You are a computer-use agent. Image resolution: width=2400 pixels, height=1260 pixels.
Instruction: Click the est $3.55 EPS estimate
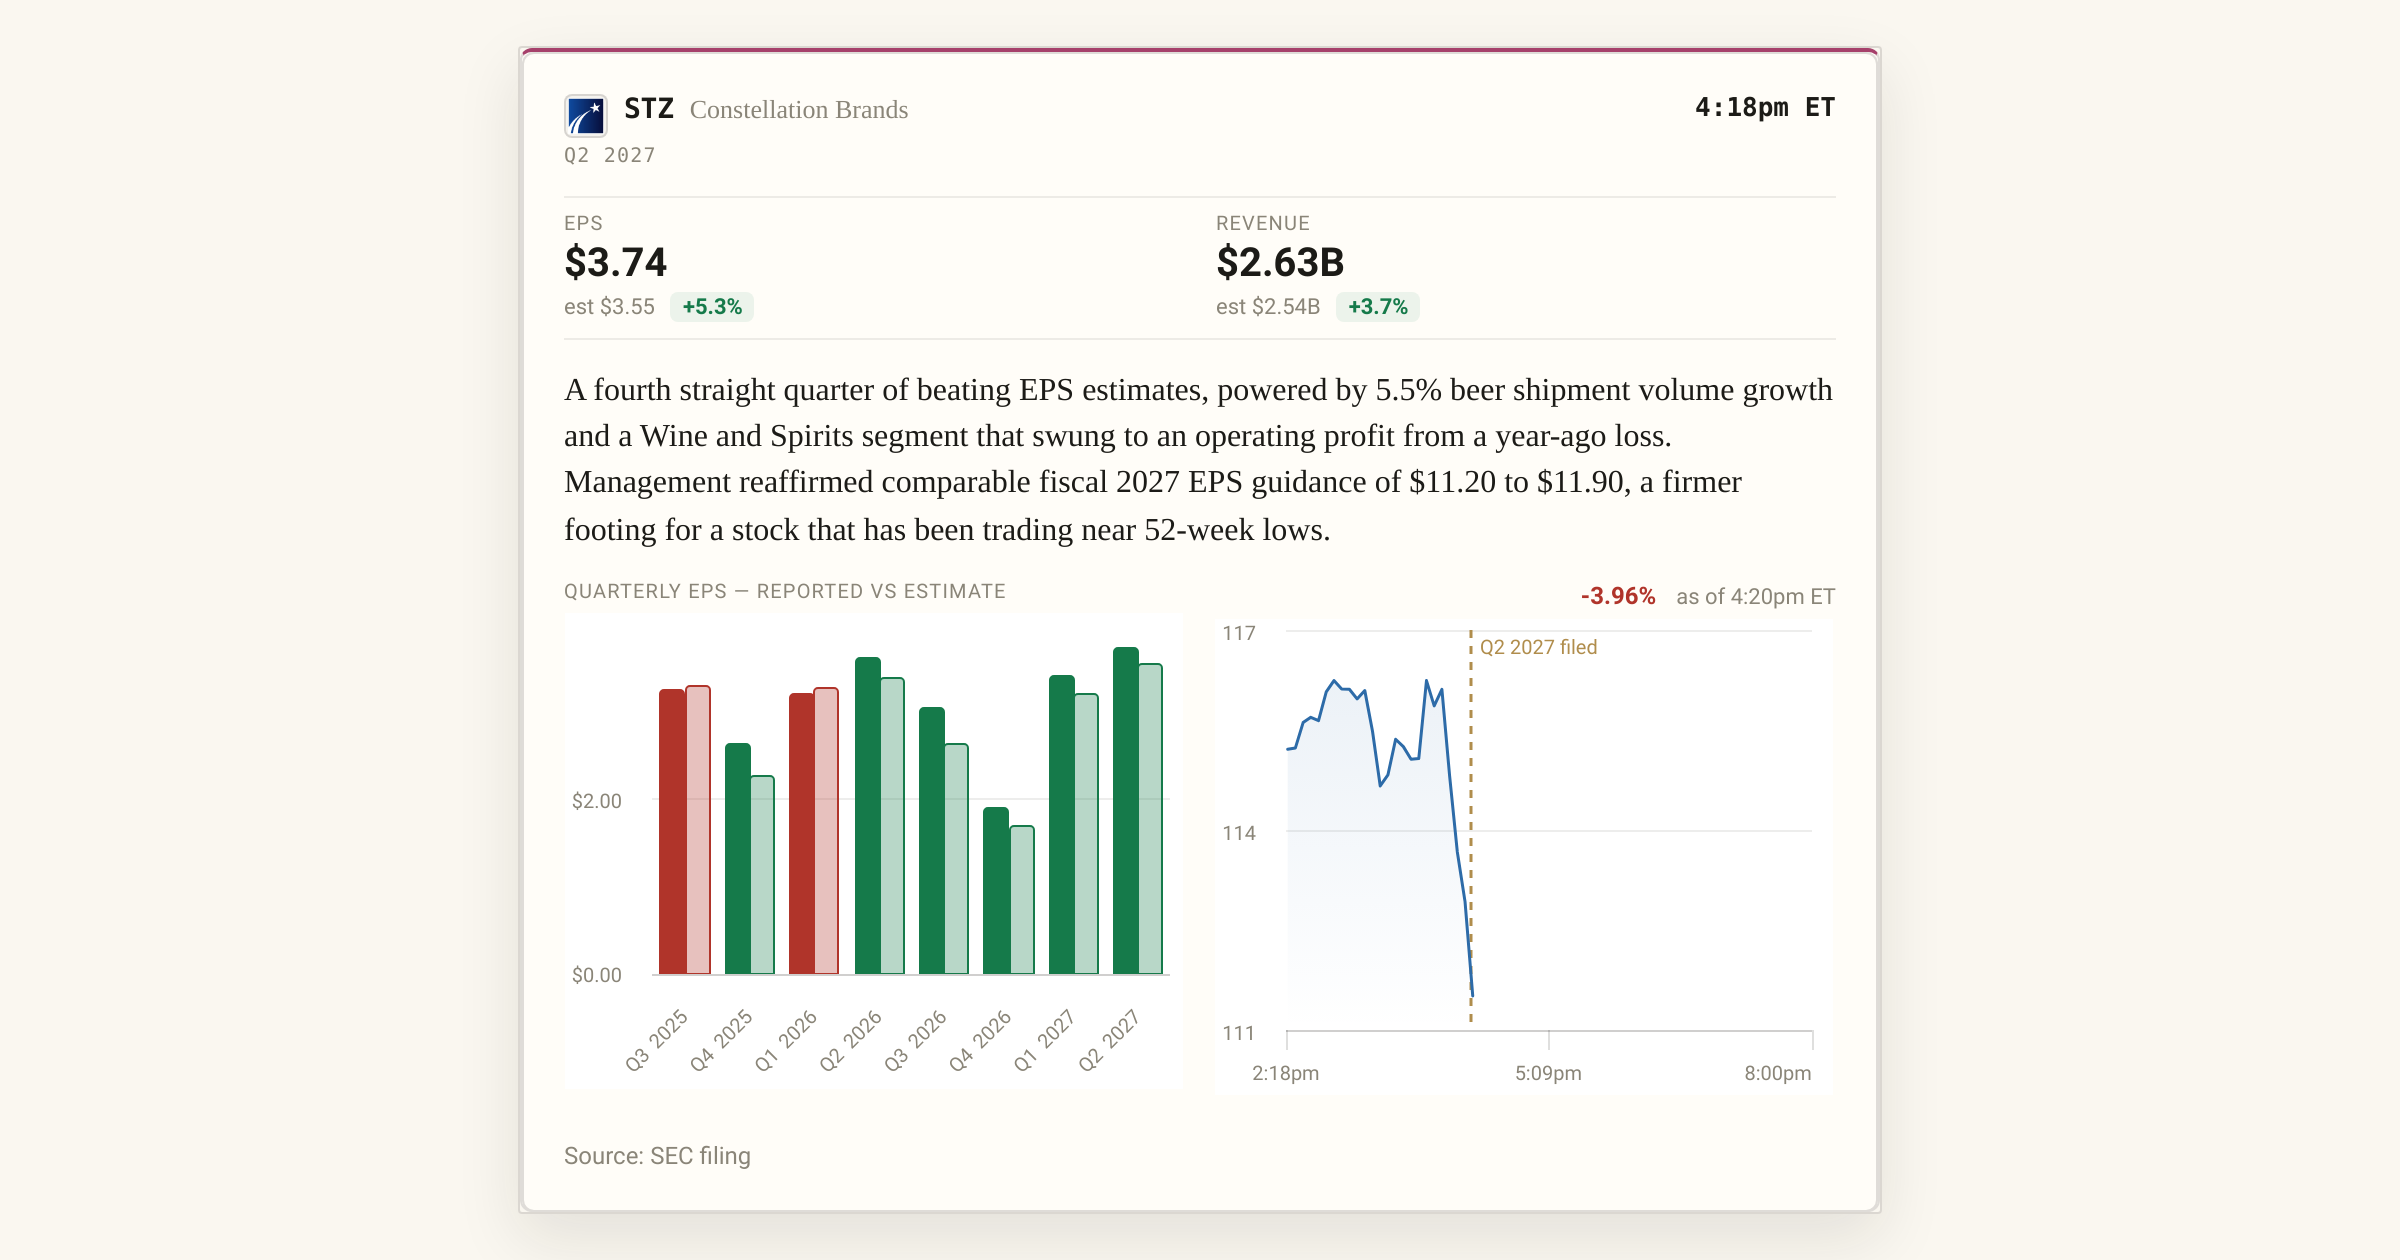click(609, 307)
